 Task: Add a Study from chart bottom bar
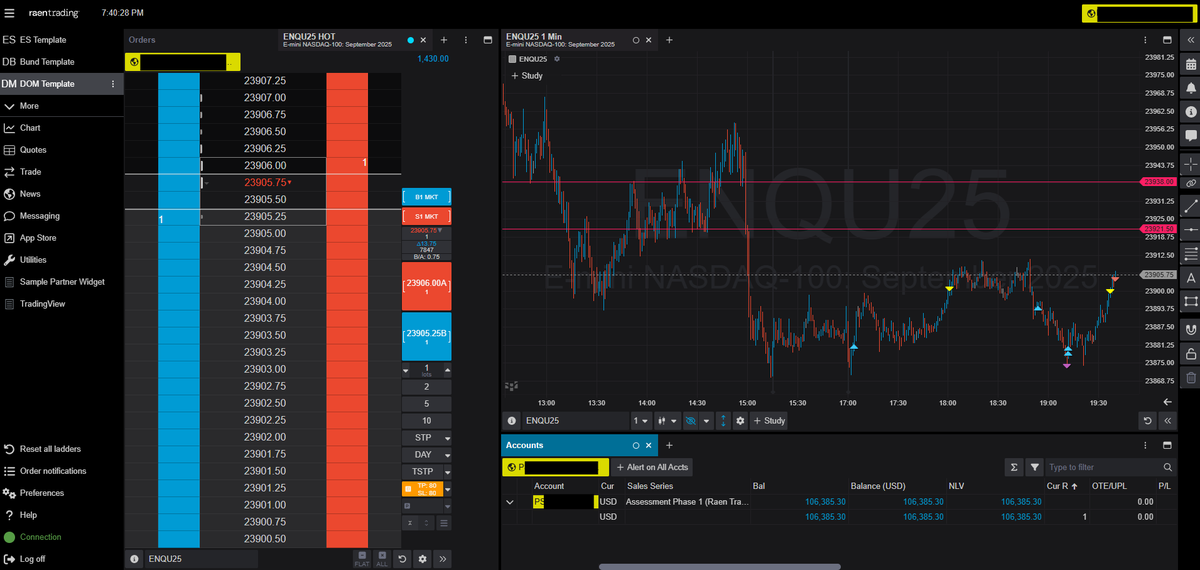tap(769, 421)
